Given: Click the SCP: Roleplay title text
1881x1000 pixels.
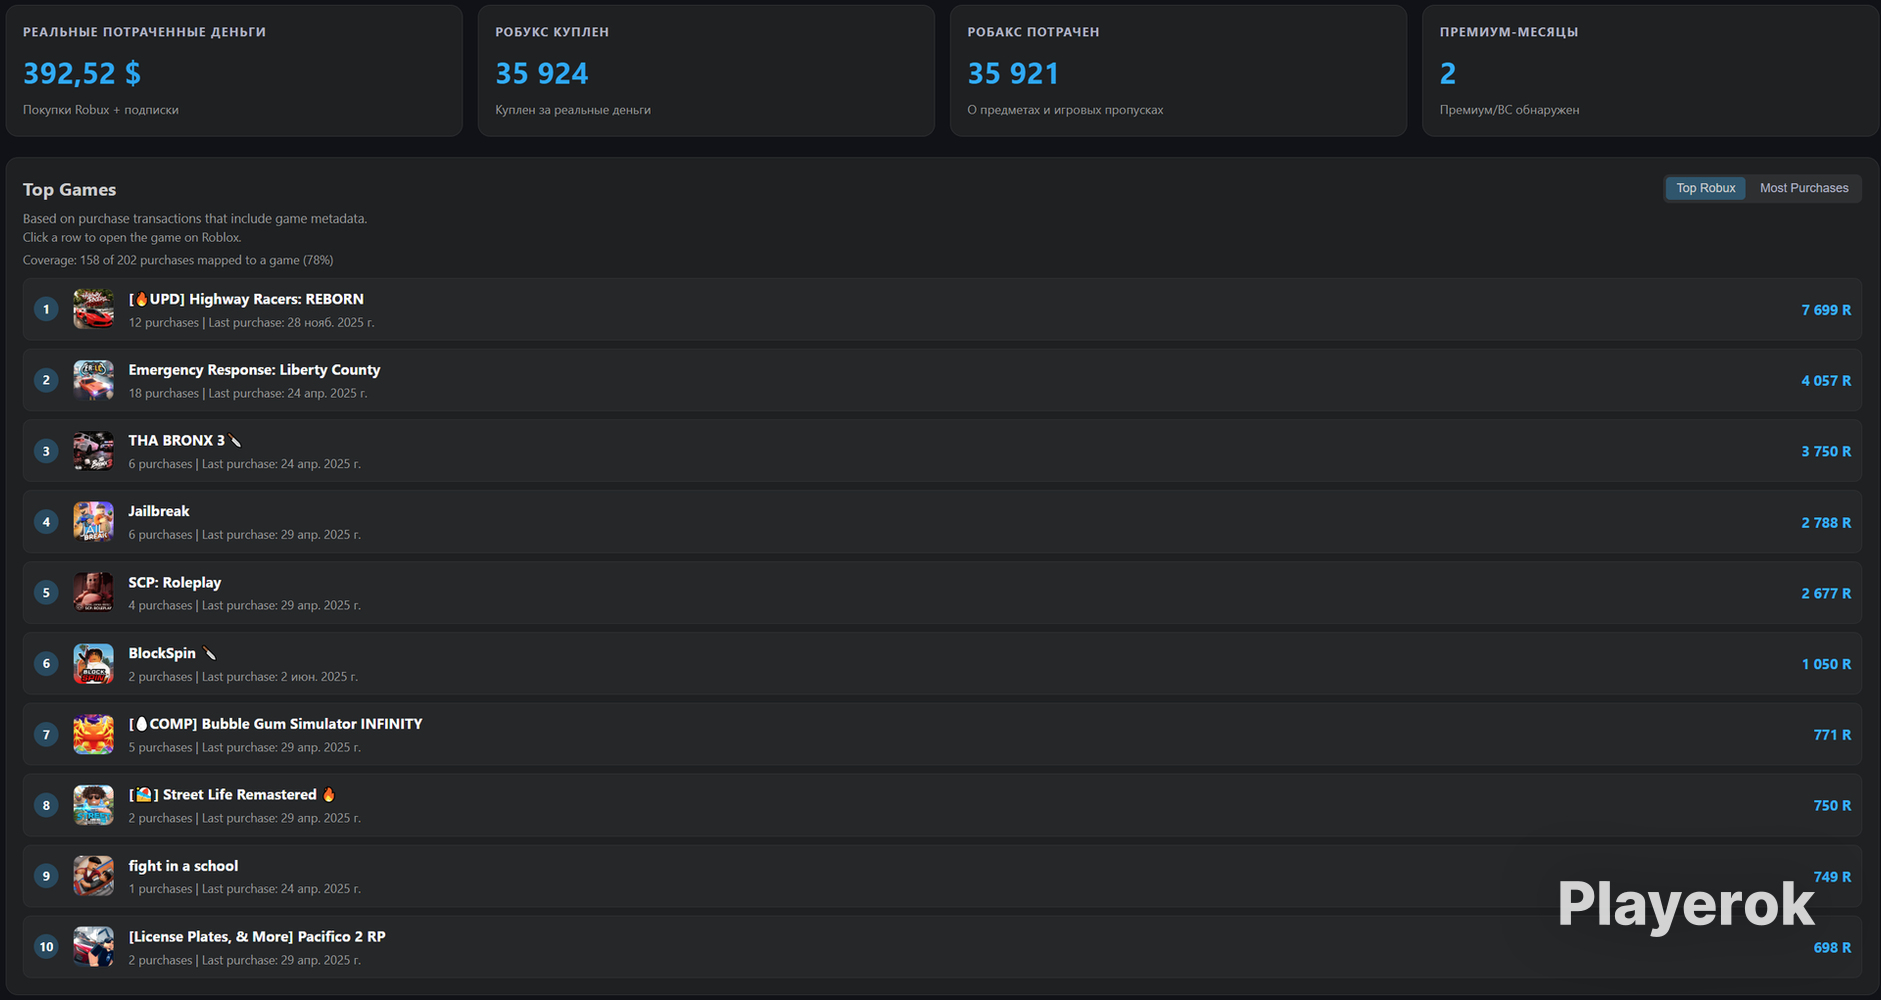Looking at the screenshot, I should click(175, 582).
